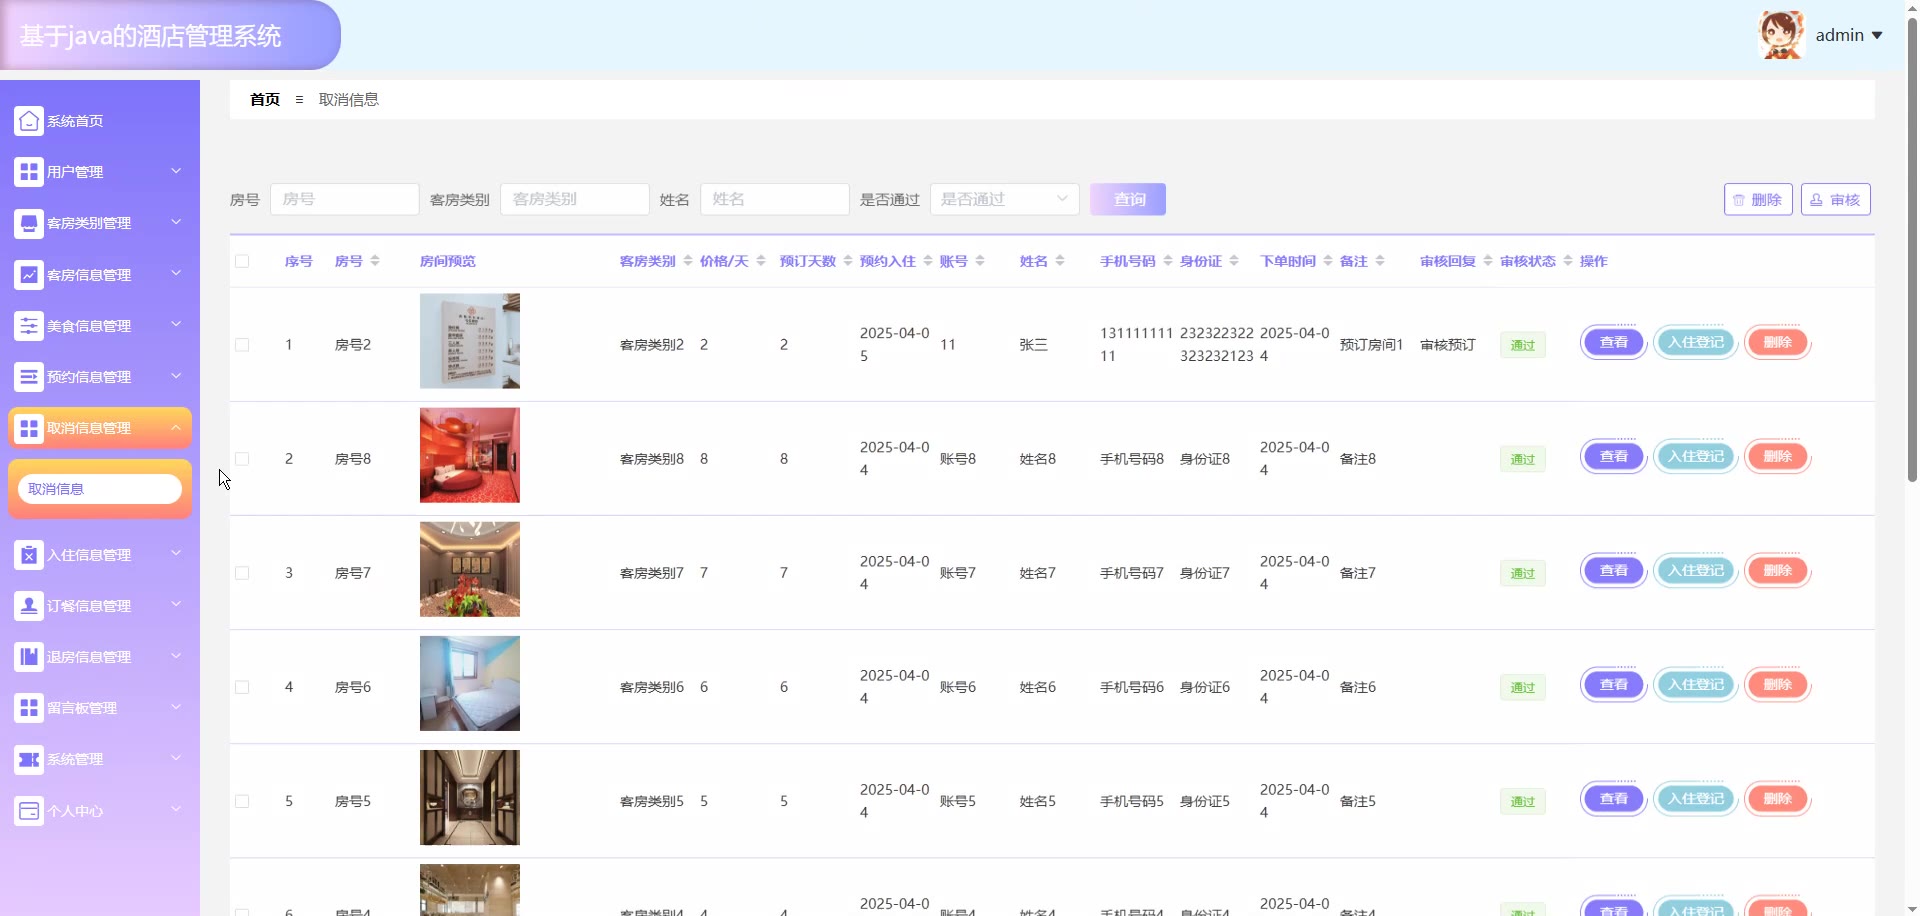Click the 系统首页 home icon
This screenshot has width=1920, height=916.
[x=29, y=121]
